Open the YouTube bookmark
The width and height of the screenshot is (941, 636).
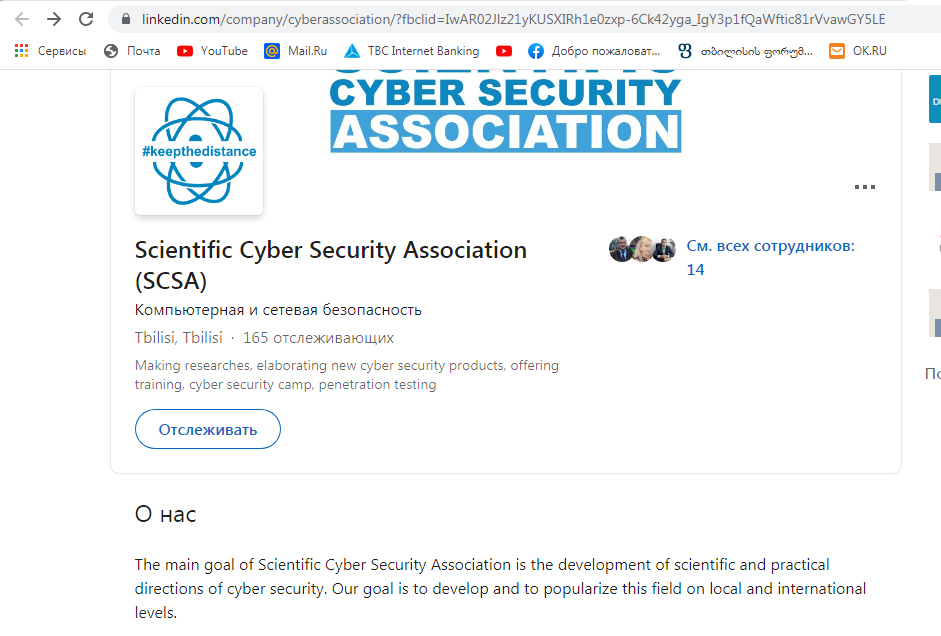tap(212, 51)
